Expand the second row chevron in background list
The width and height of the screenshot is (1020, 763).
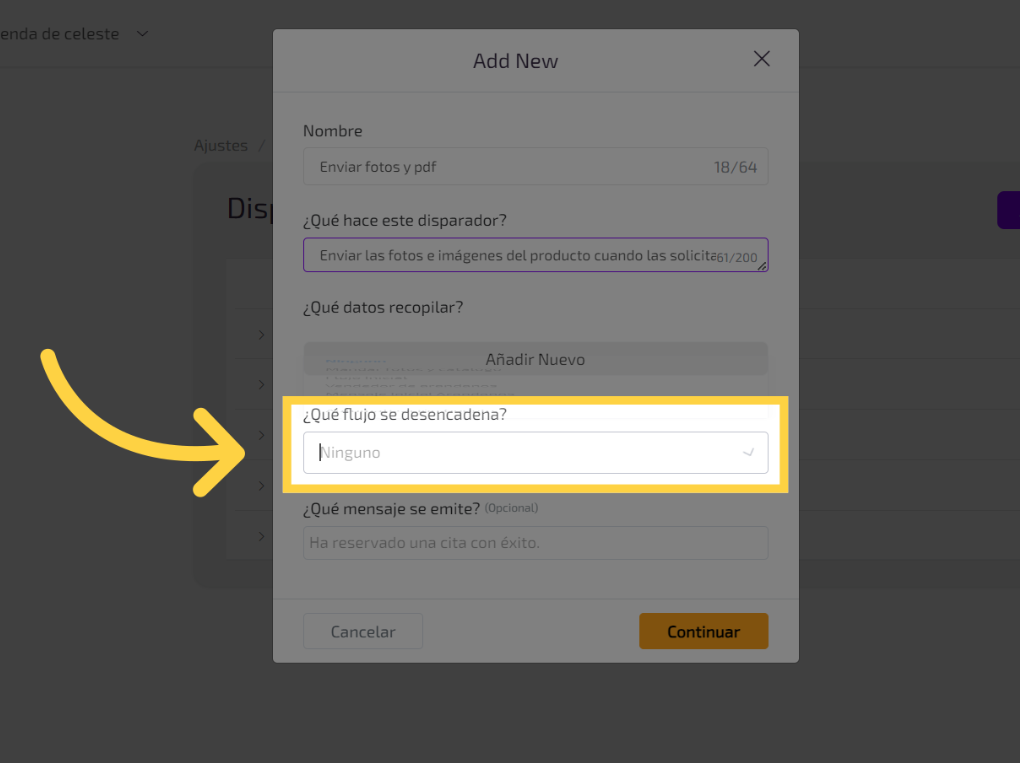[261, 385]
